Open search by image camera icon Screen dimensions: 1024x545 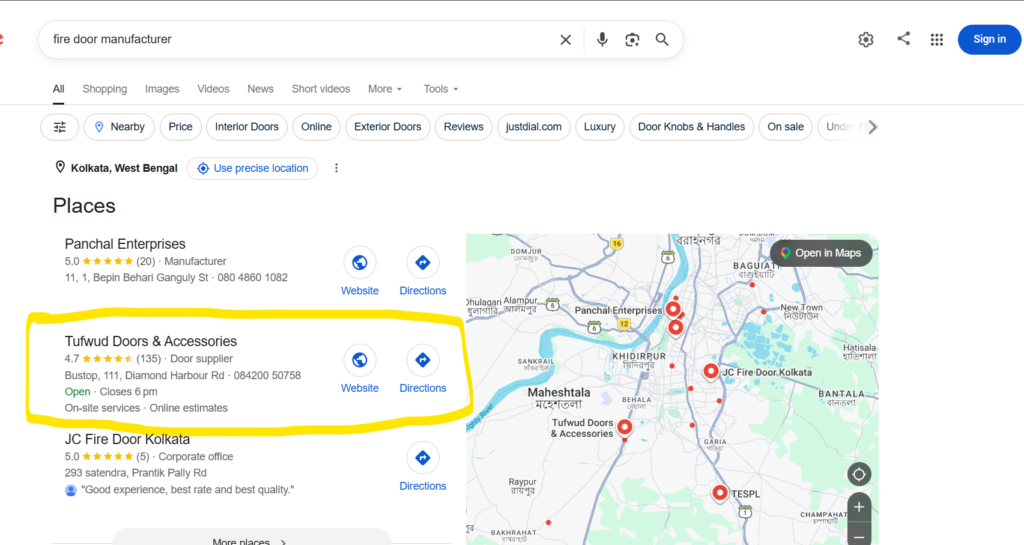coord(632,40)
